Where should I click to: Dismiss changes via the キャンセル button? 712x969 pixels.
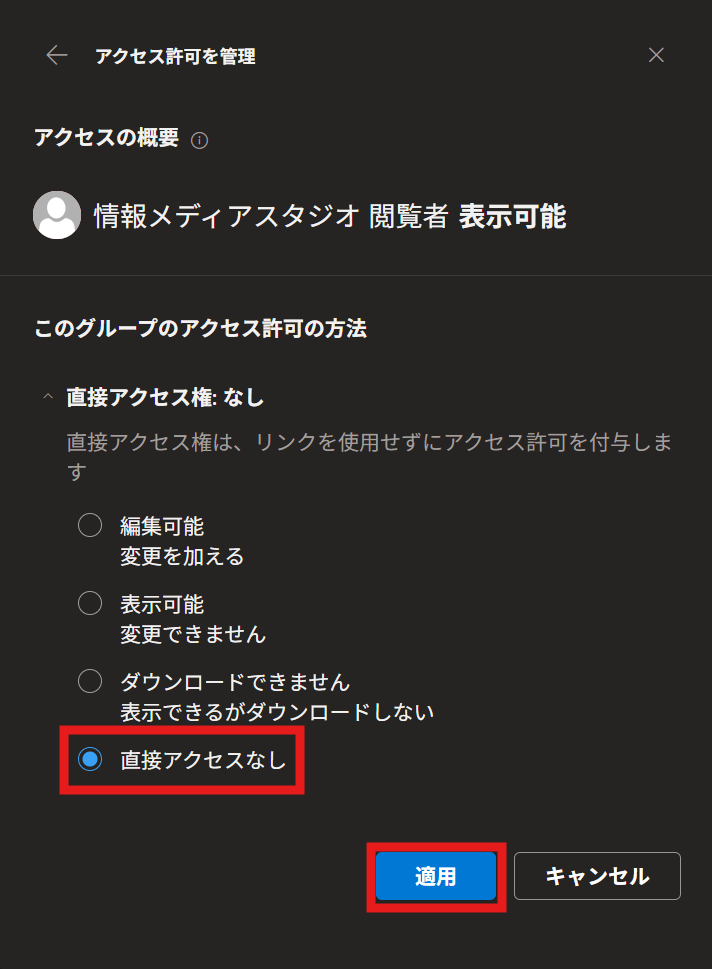click(x=597, y=876)
